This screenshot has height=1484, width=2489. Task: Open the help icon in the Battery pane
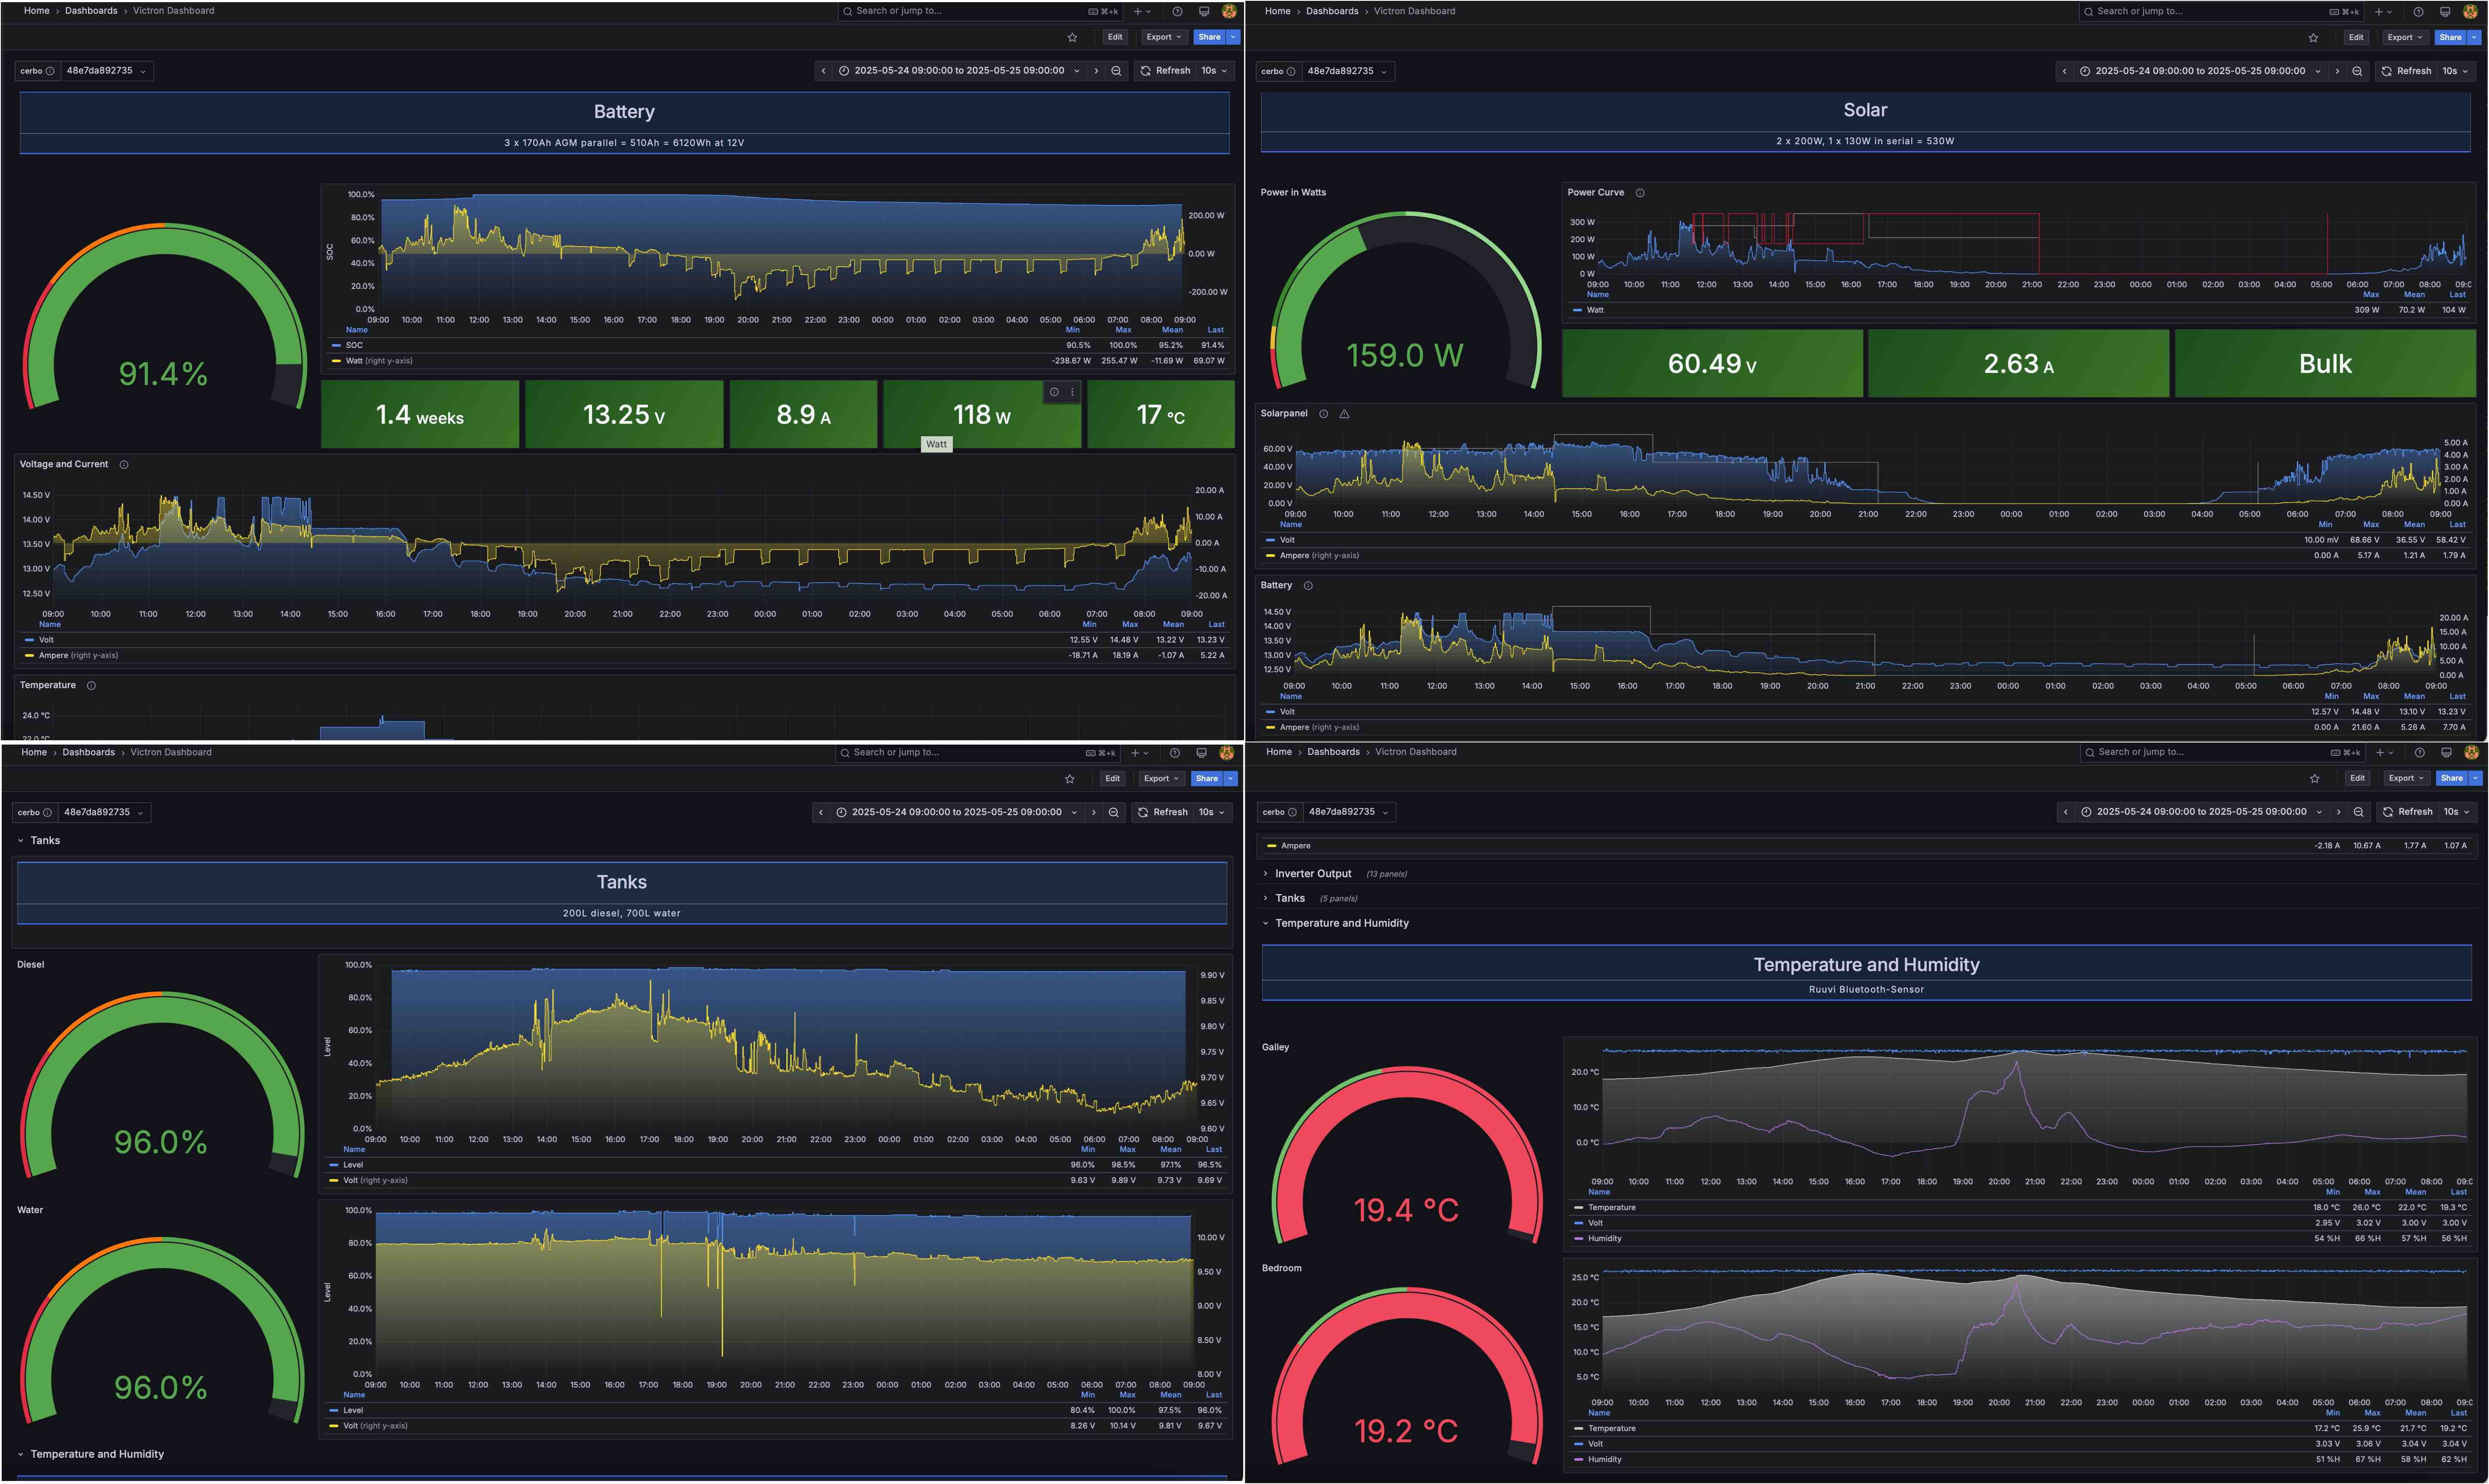tap(1177, 11)
